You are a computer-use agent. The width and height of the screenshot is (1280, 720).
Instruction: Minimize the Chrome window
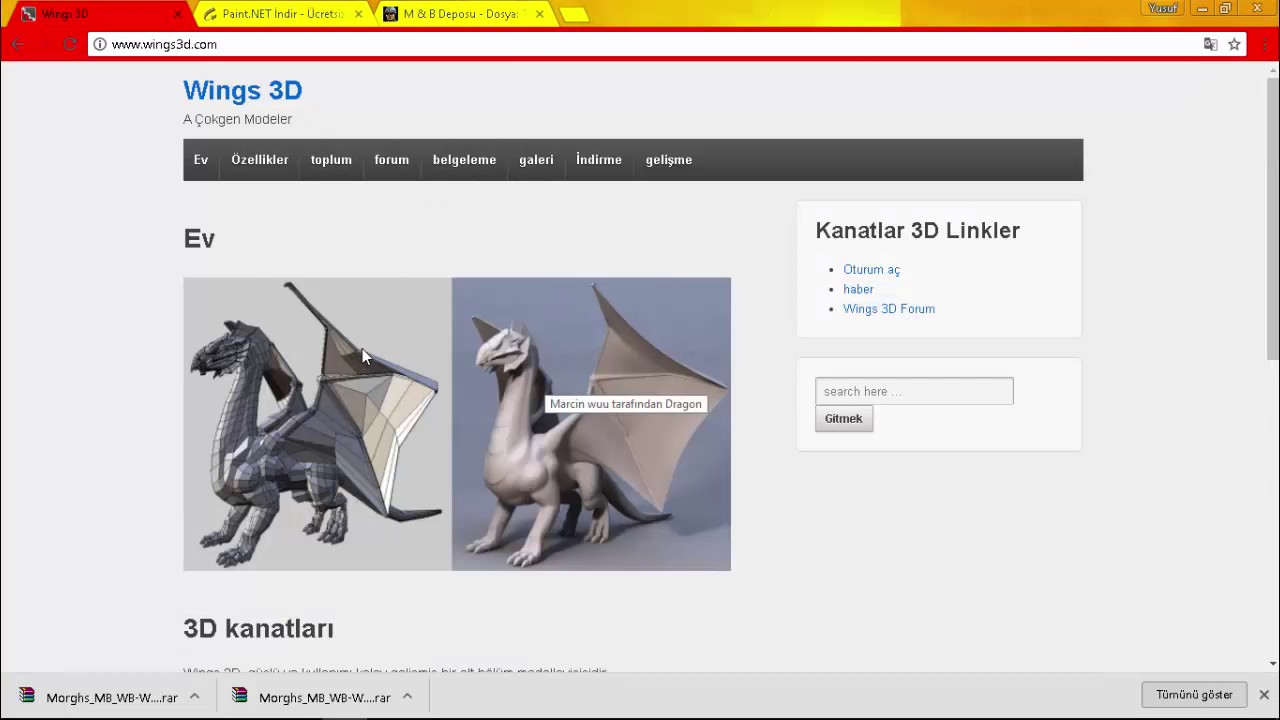tap(1202, 8)
